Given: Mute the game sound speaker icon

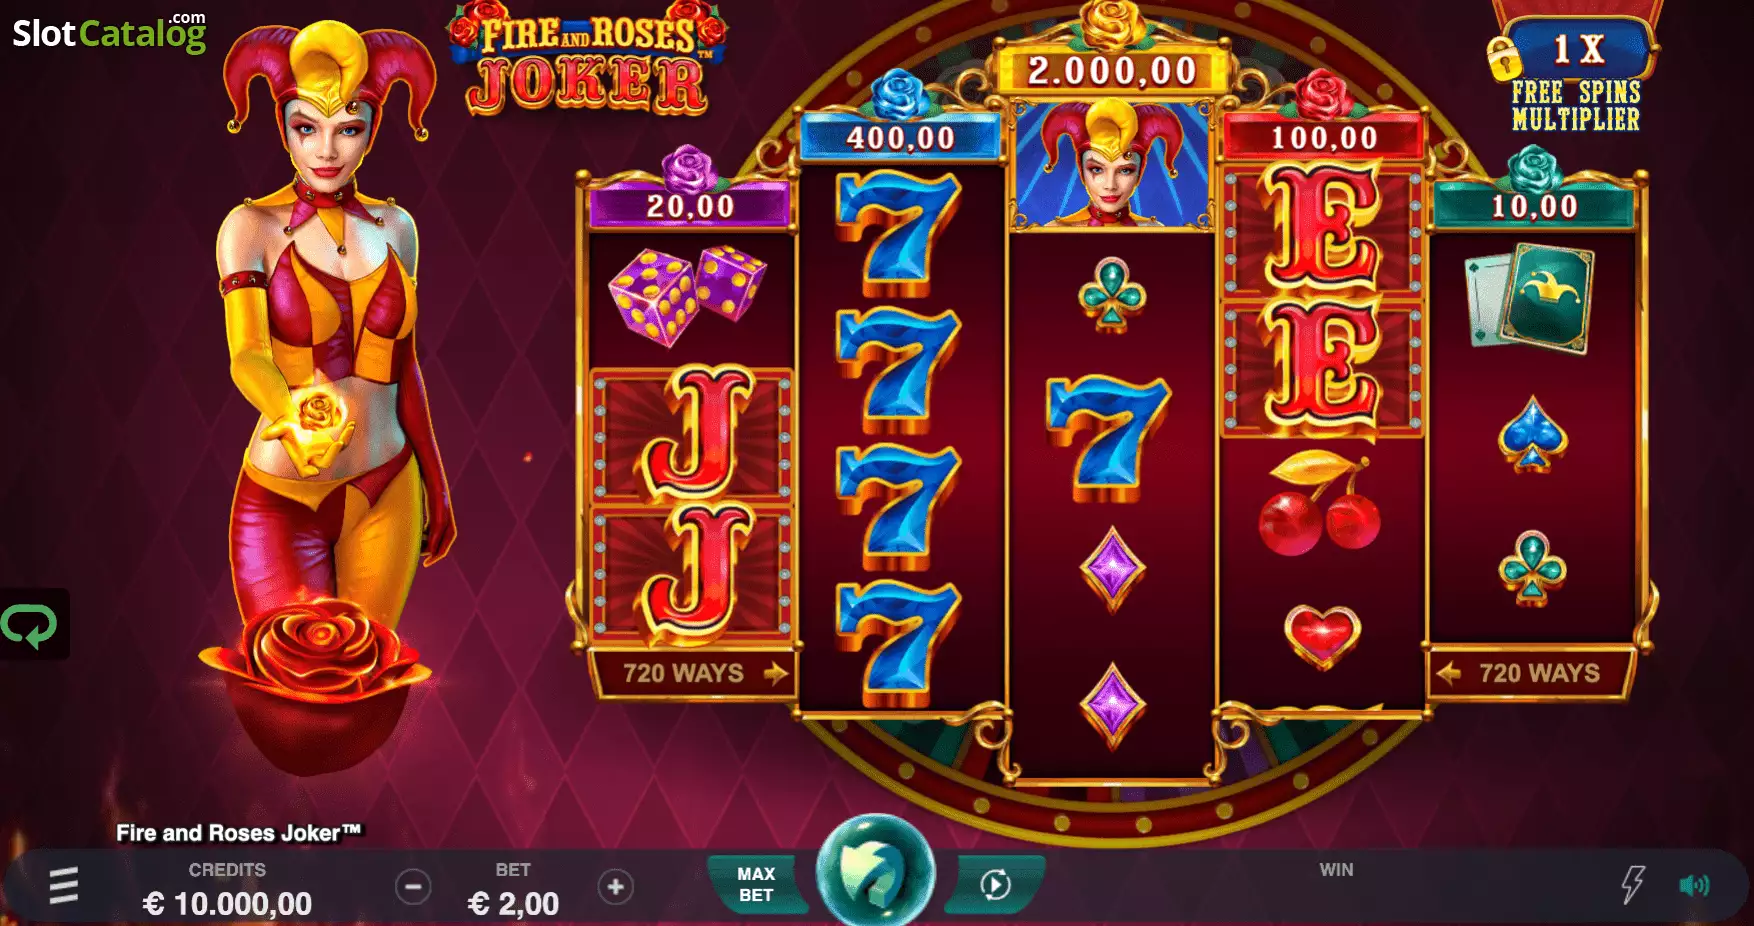Looking at the screenshot, I should (1694, 885).
